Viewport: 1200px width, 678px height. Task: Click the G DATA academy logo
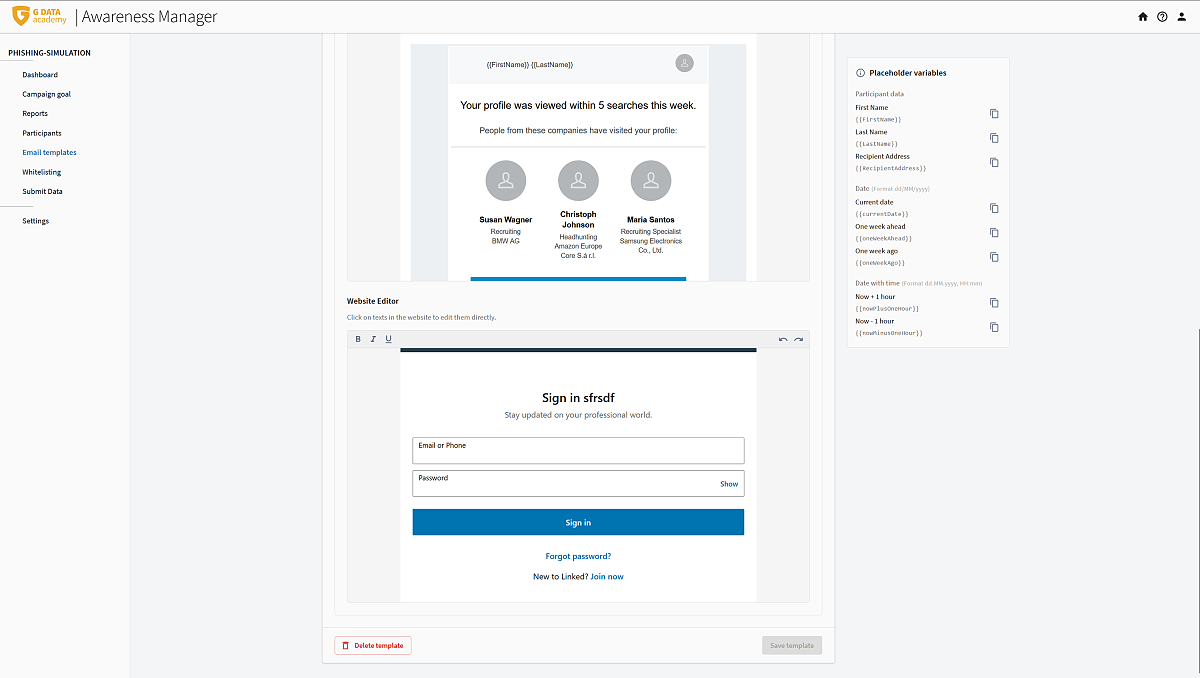[40, 16]
